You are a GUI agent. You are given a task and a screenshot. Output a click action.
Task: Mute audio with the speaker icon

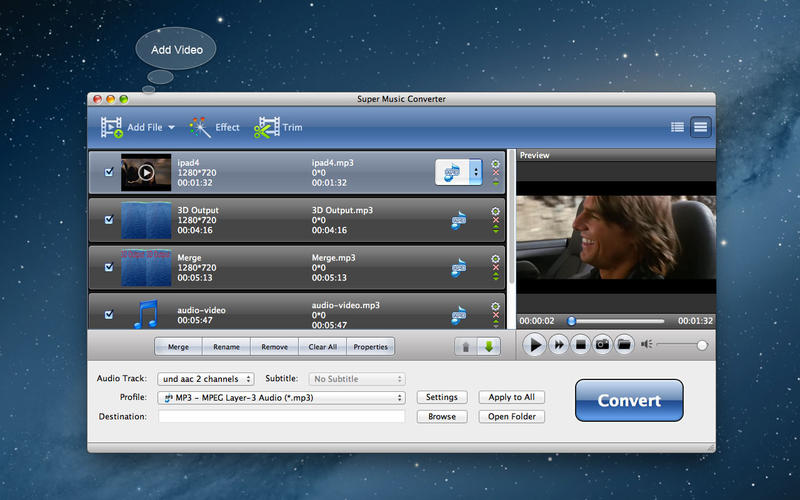(647, 345)
